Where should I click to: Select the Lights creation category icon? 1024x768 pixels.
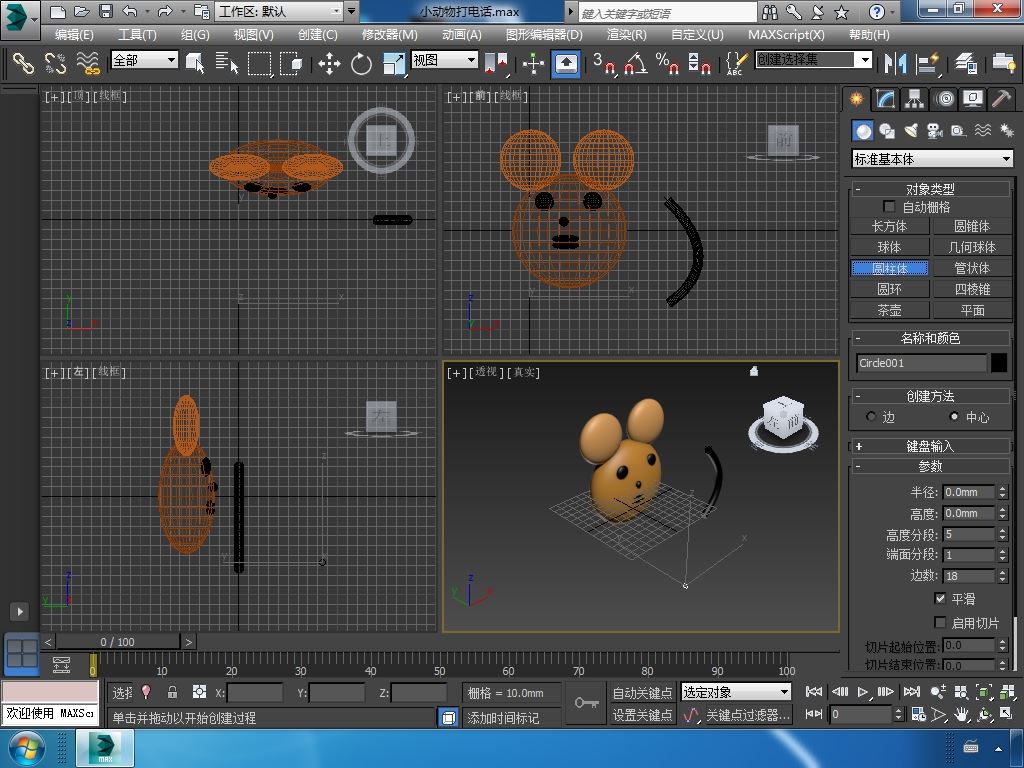(911, 131)
